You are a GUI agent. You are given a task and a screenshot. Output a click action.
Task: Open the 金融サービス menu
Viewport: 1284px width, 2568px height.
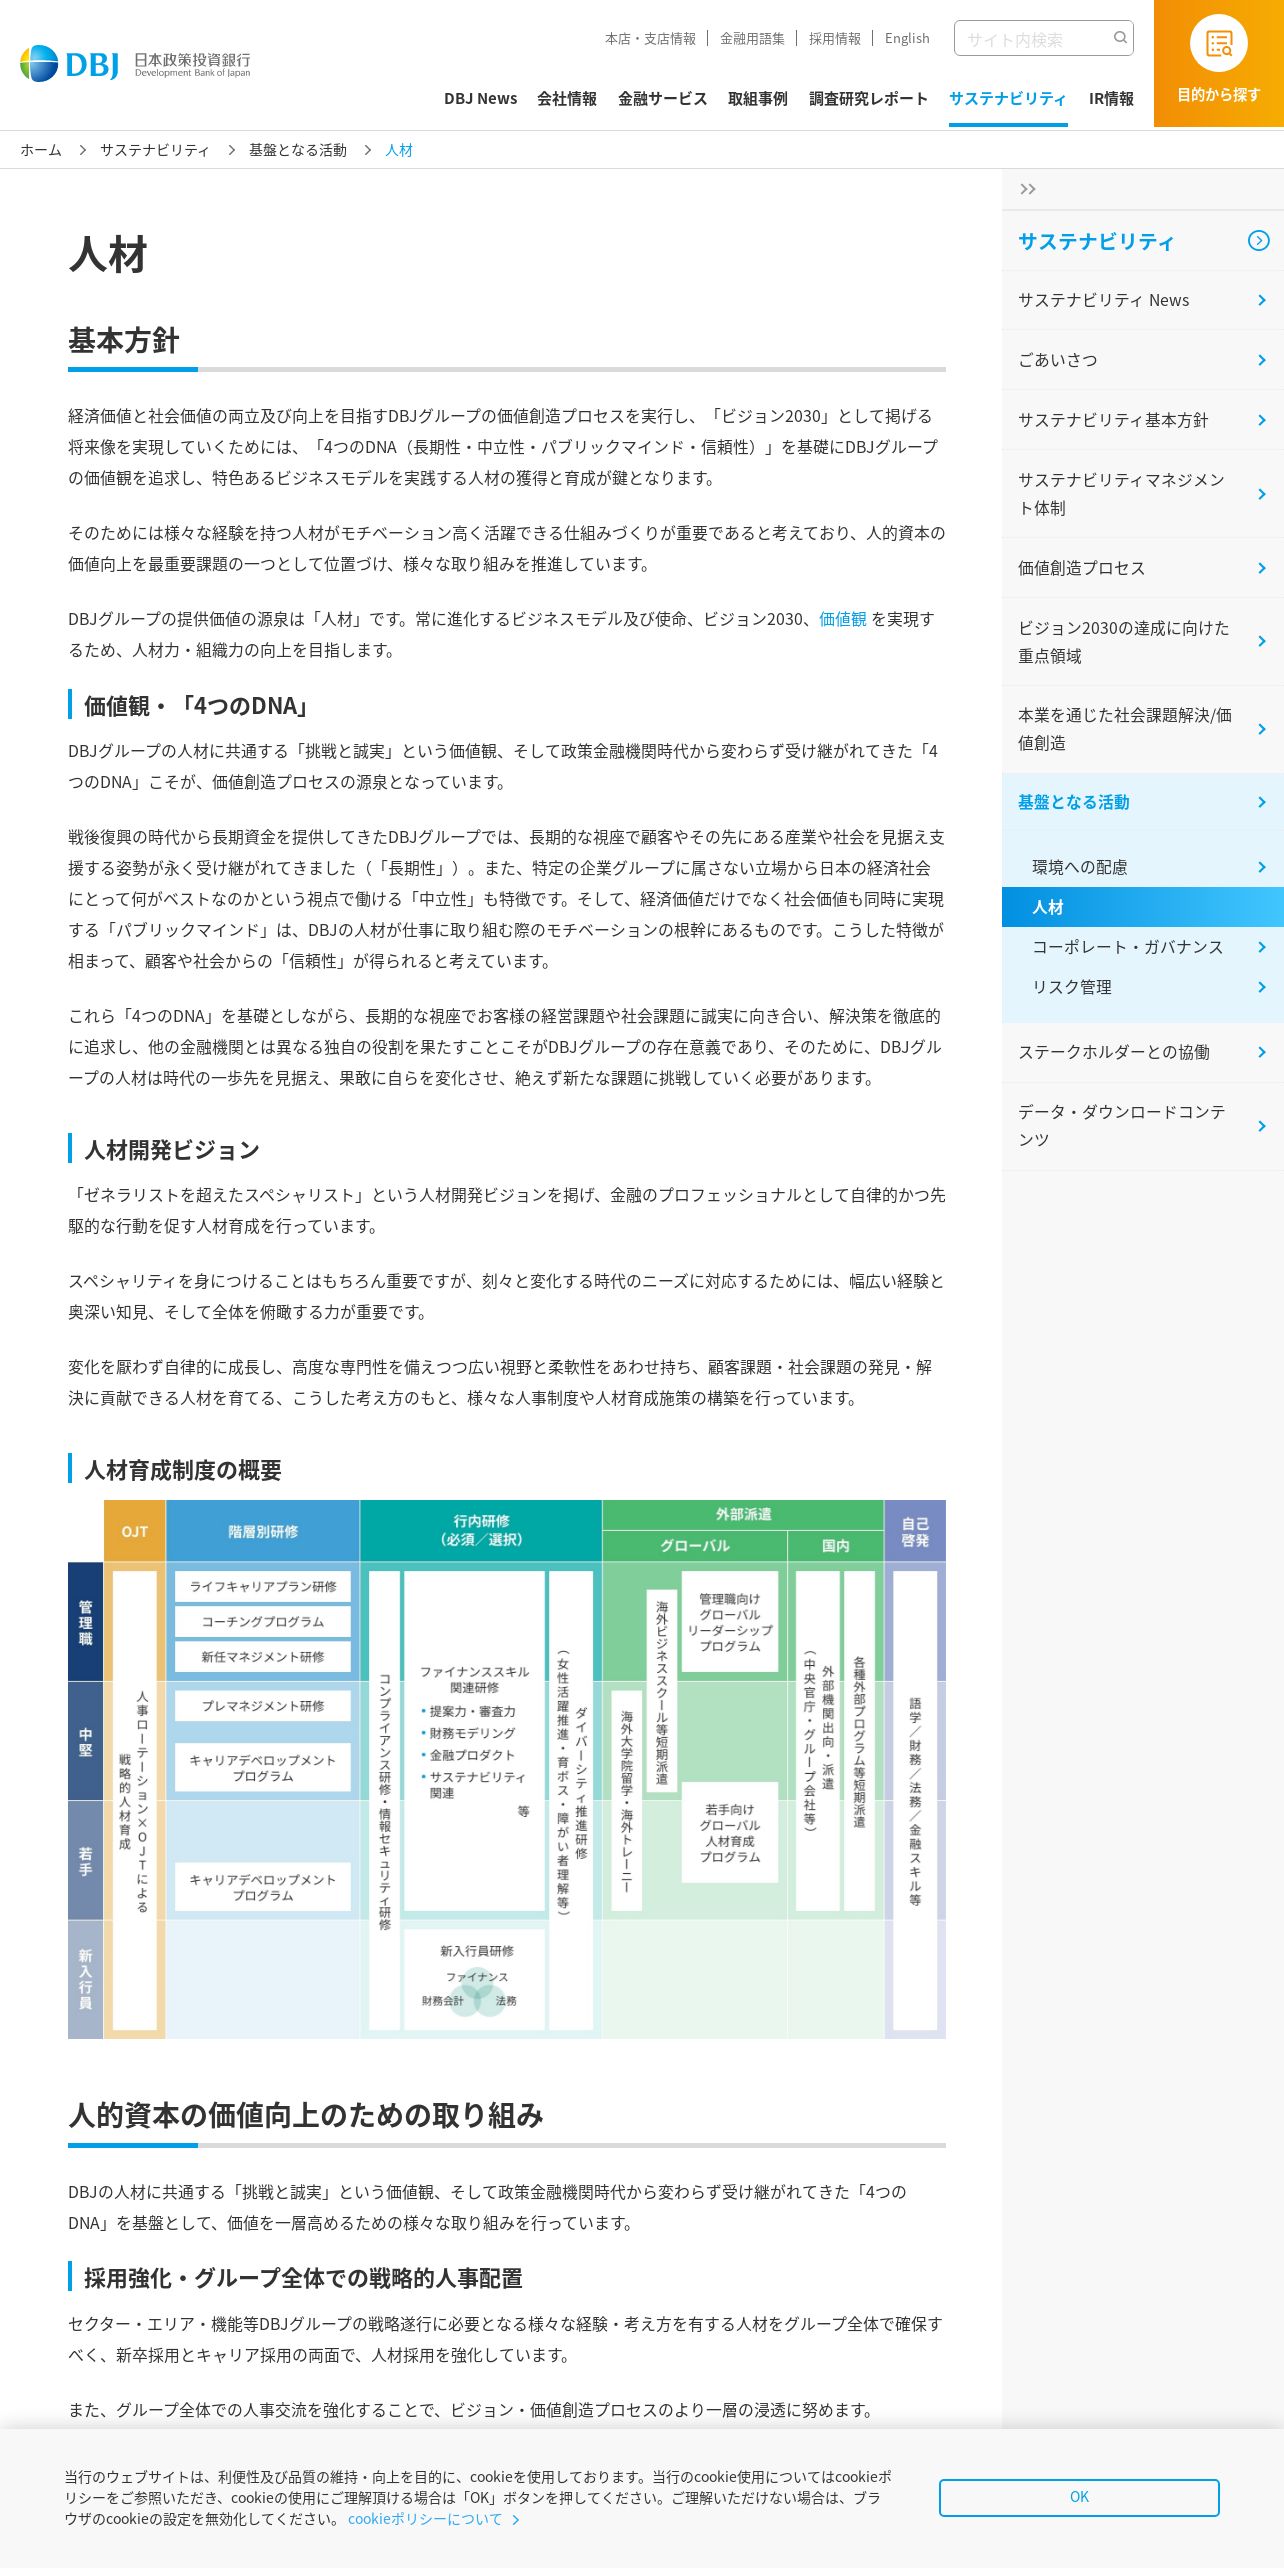[662, 99]
